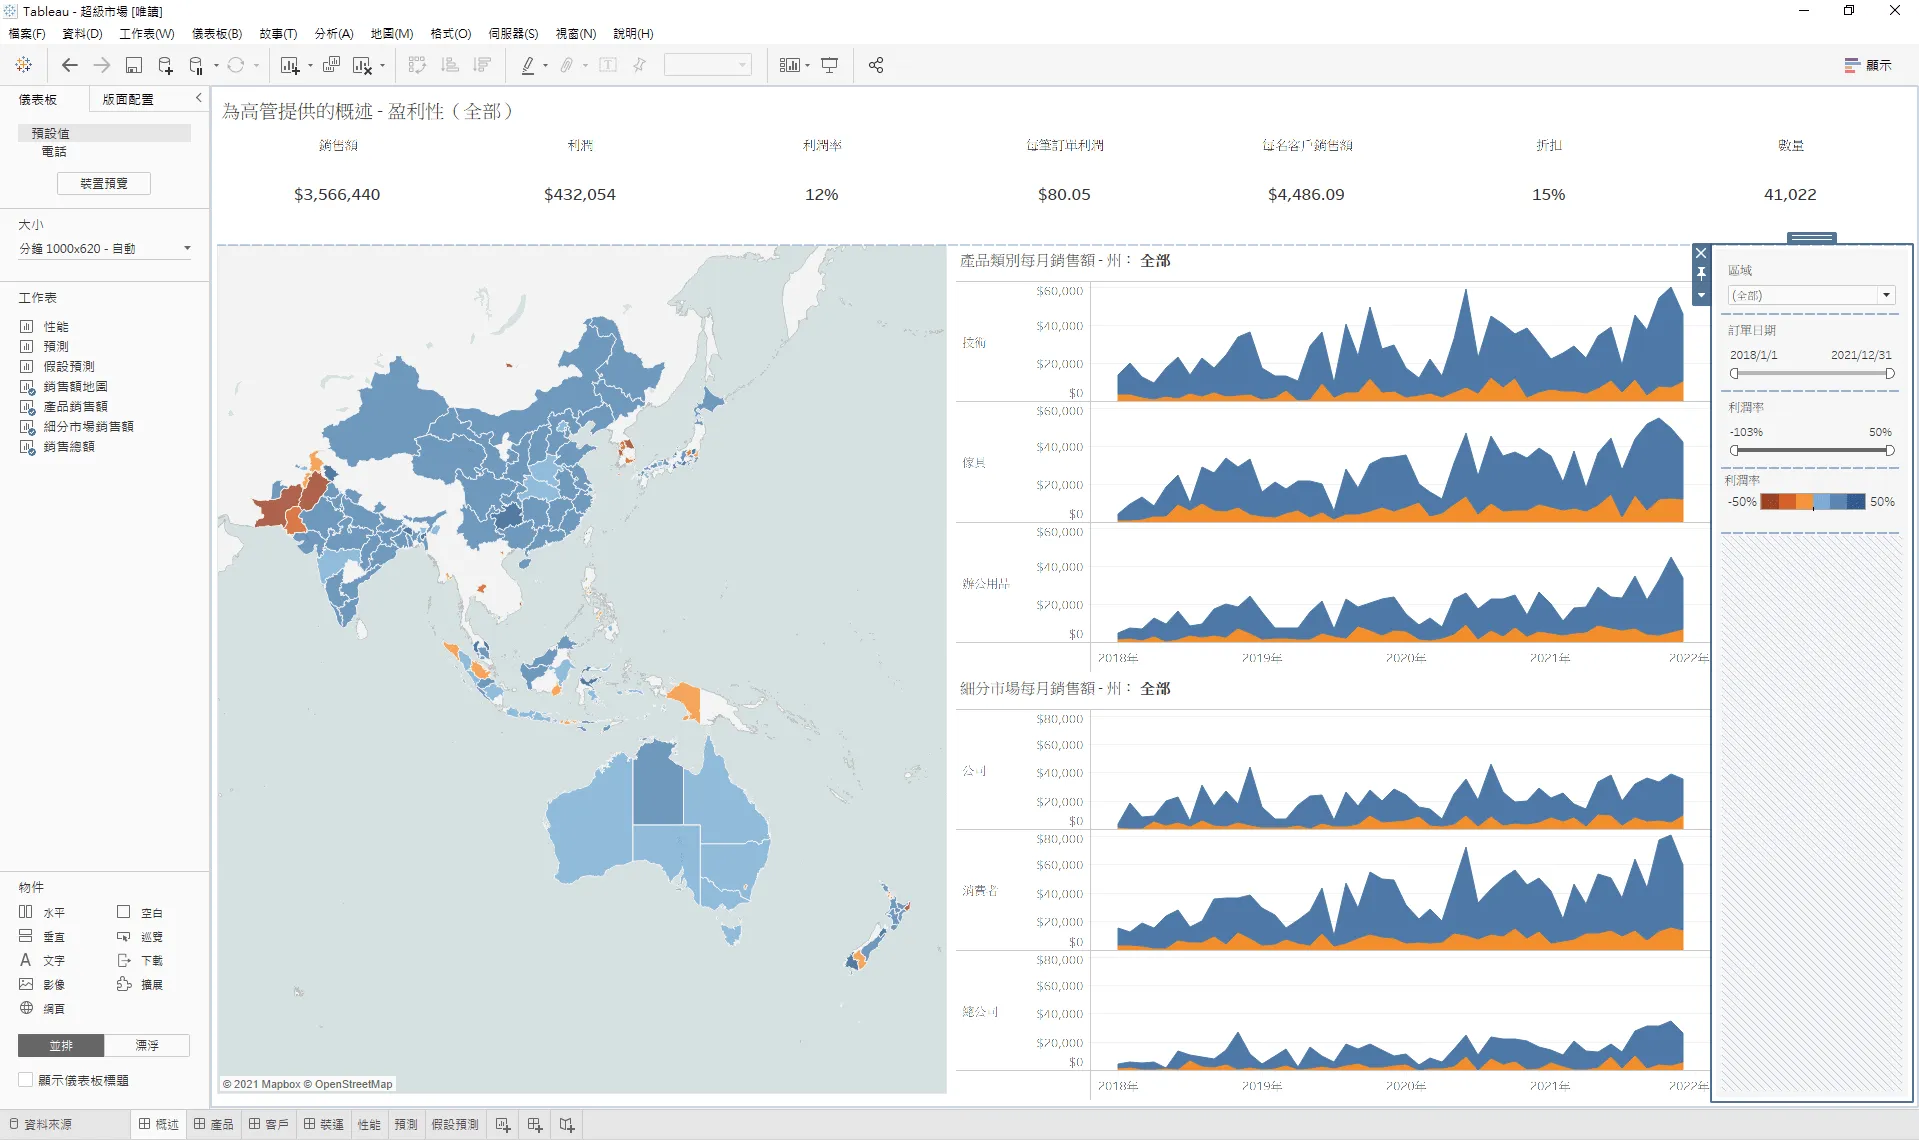This screenshot has height=1140, width=1919.
Task: Switch to the 客戶 sheet tab
Action: (x=269, y=1125)
